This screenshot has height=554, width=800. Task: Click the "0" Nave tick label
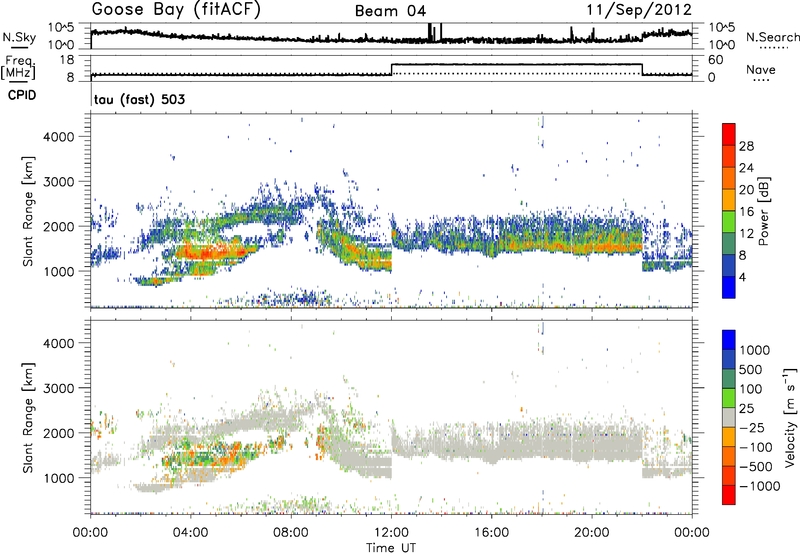click(x=712, y=78)
